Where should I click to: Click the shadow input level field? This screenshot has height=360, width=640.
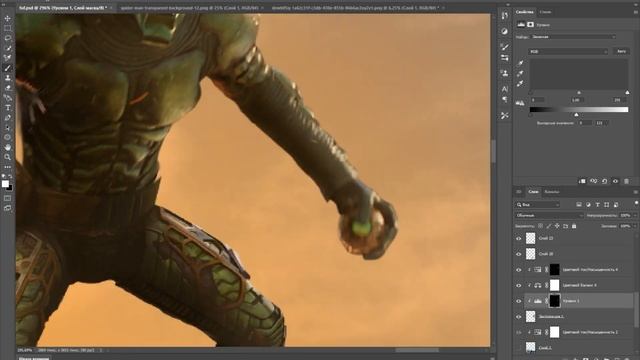537,100
